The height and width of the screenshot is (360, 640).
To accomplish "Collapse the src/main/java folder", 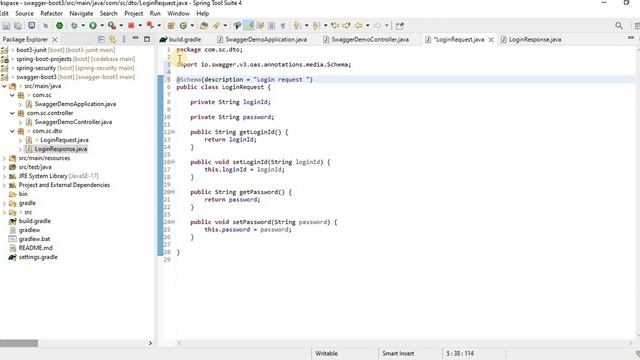I will tap(4, 86).
